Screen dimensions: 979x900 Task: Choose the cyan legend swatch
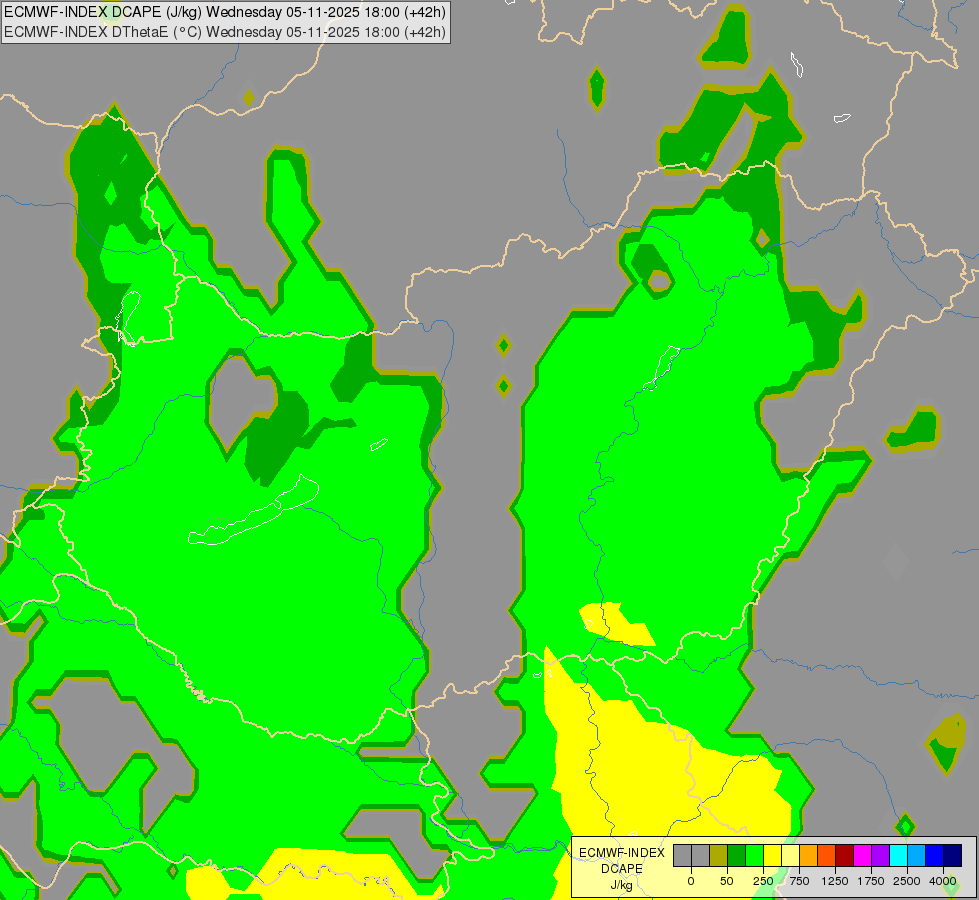(x=898, y=855)
